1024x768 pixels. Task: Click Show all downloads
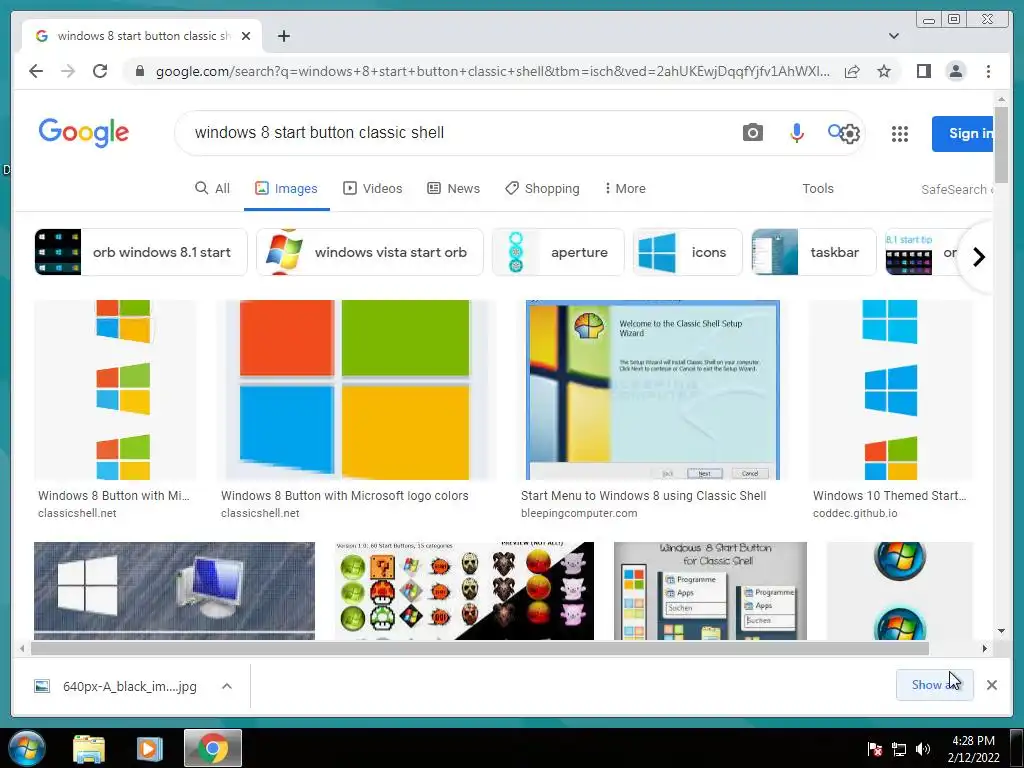[935, 685]
